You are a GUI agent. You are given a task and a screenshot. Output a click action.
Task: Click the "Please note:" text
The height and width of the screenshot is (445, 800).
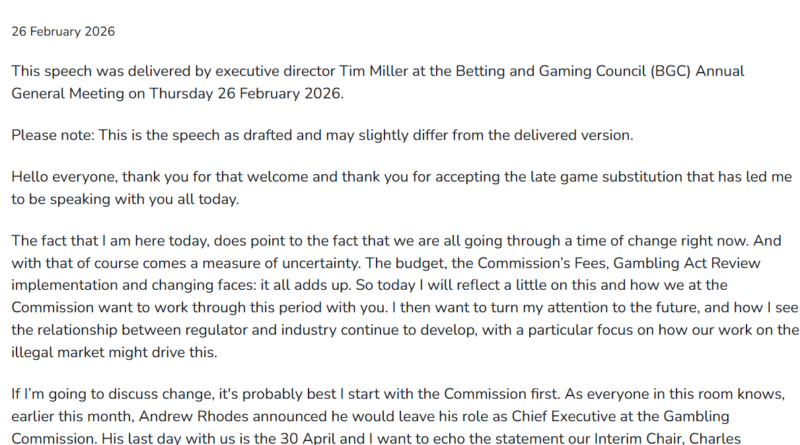[53, 134]
